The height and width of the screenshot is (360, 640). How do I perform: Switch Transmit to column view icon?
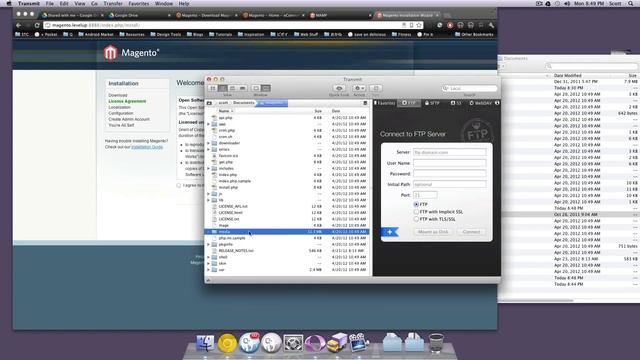click(233, 88)
